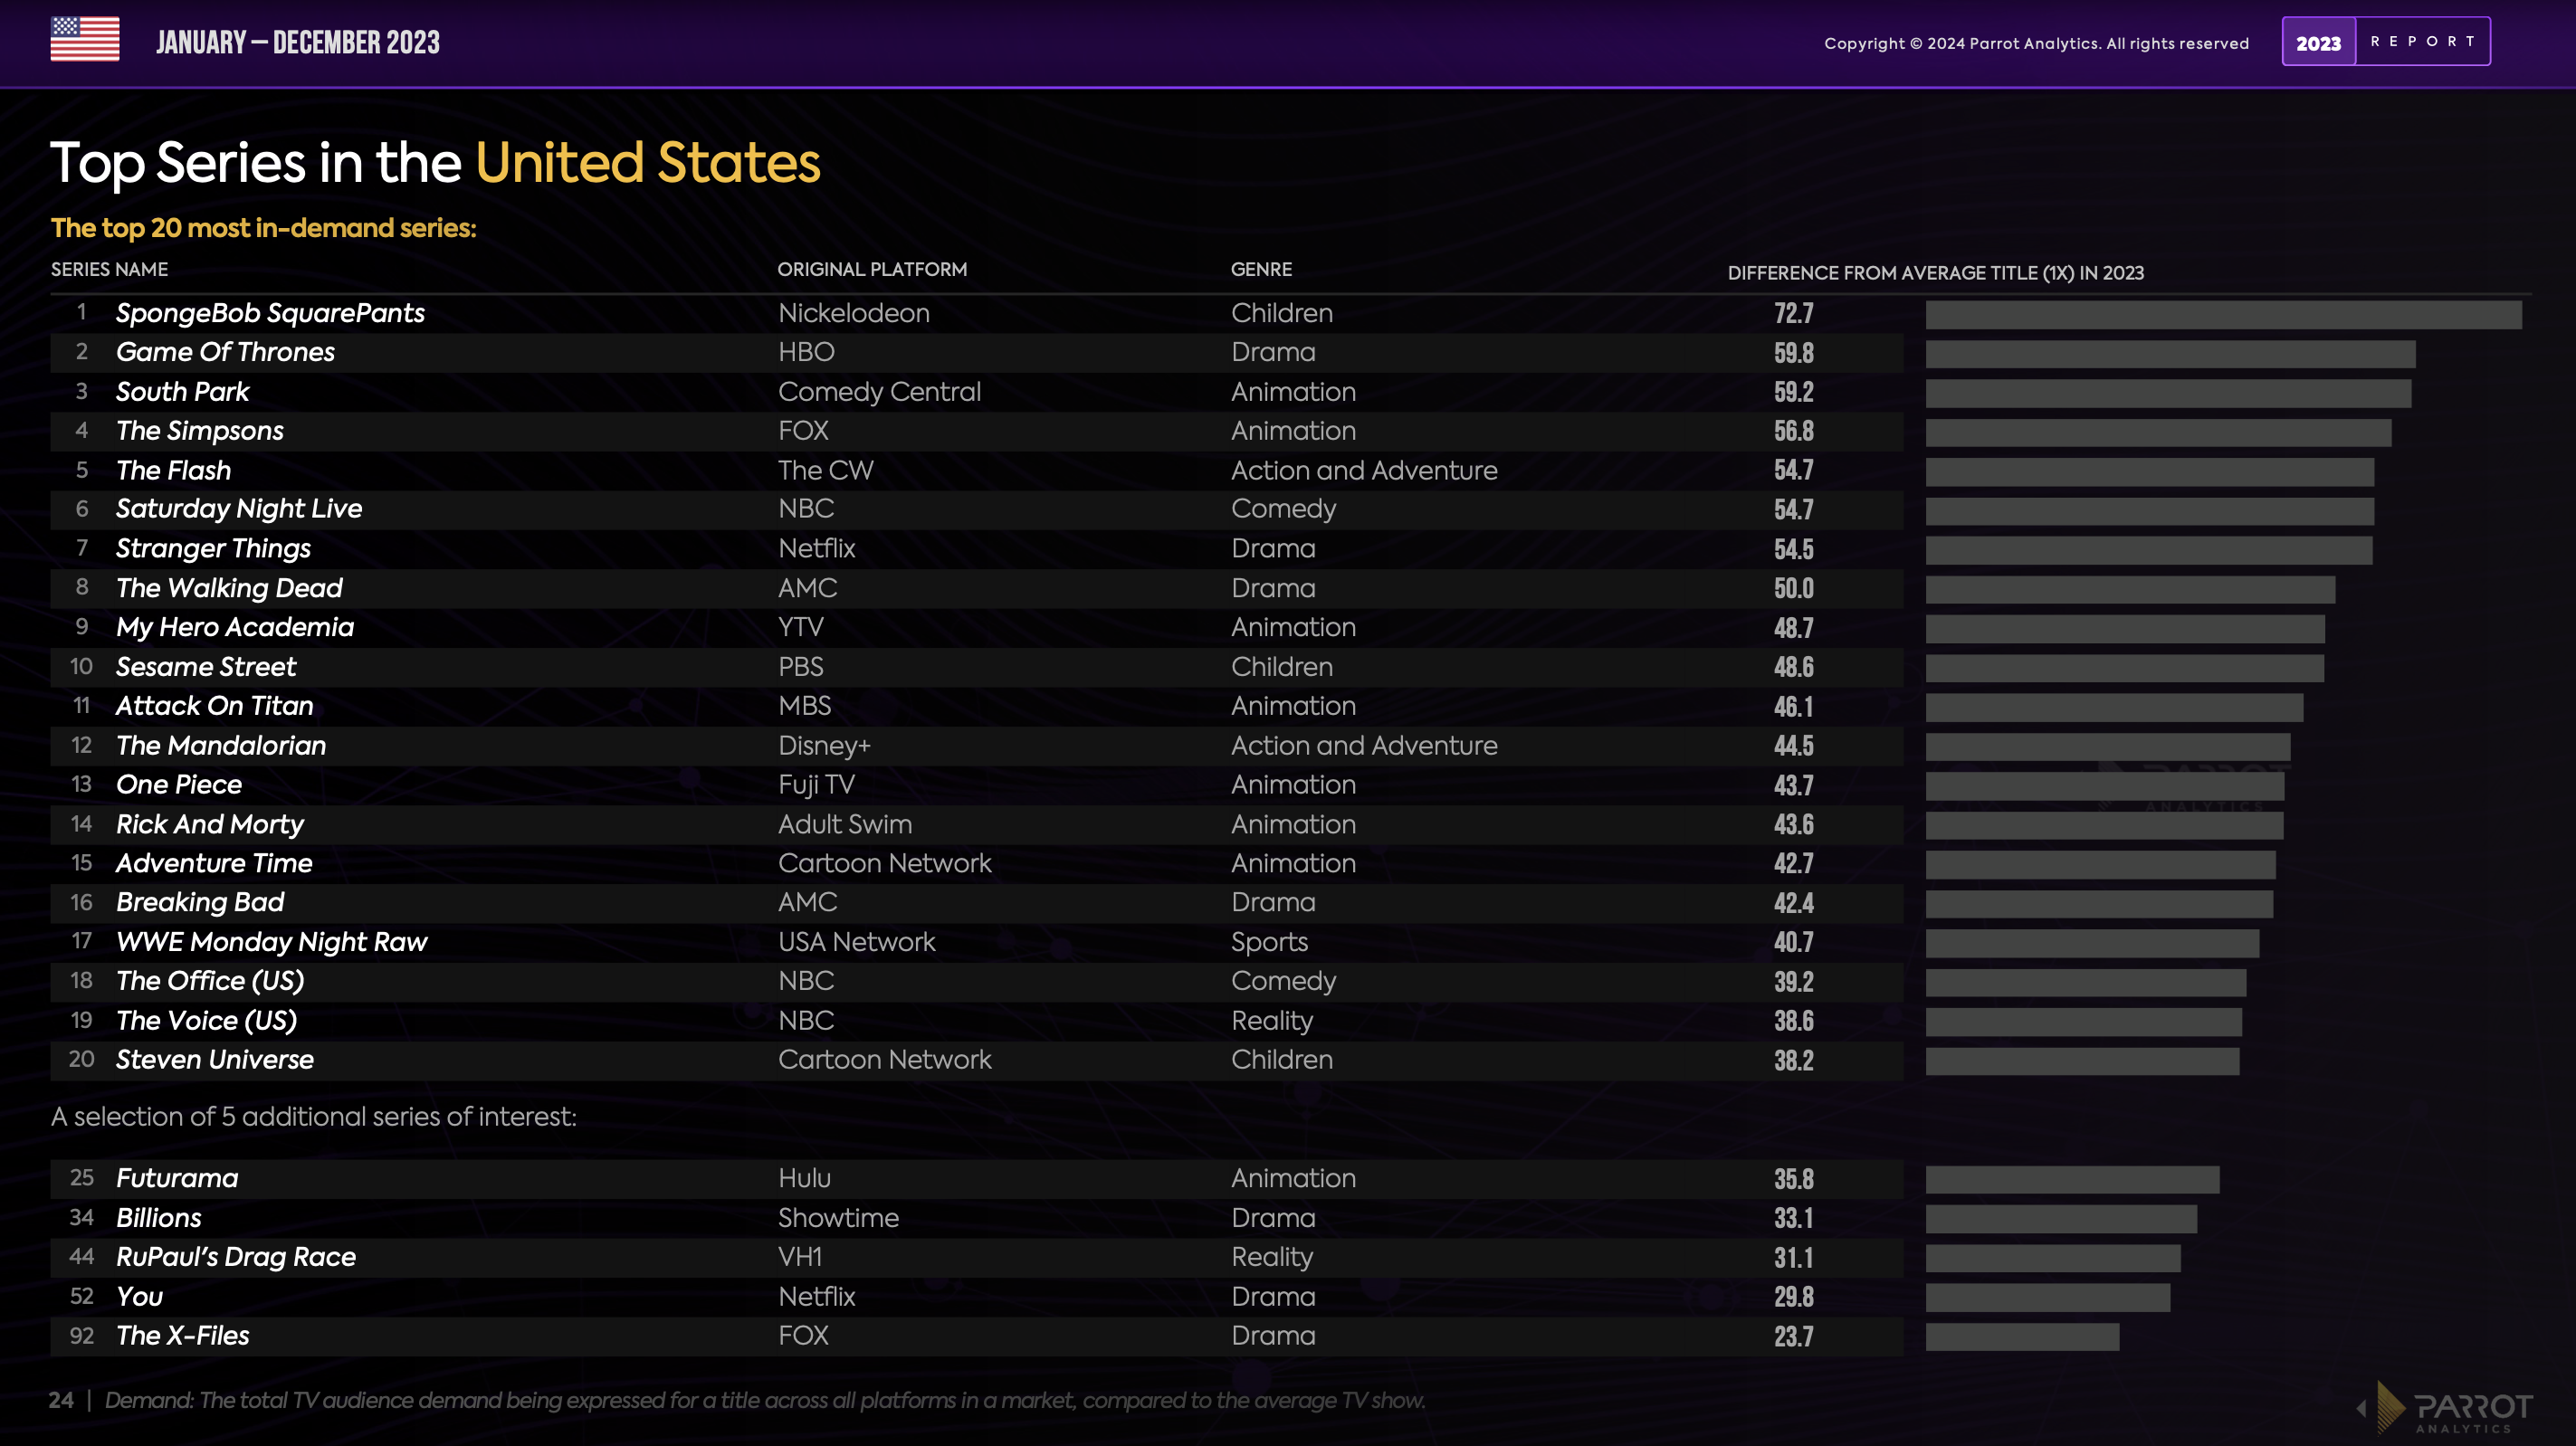Viewport: 2576px width, 1446px height.
Task: Select Billions series name
Action: point(158,1218)
